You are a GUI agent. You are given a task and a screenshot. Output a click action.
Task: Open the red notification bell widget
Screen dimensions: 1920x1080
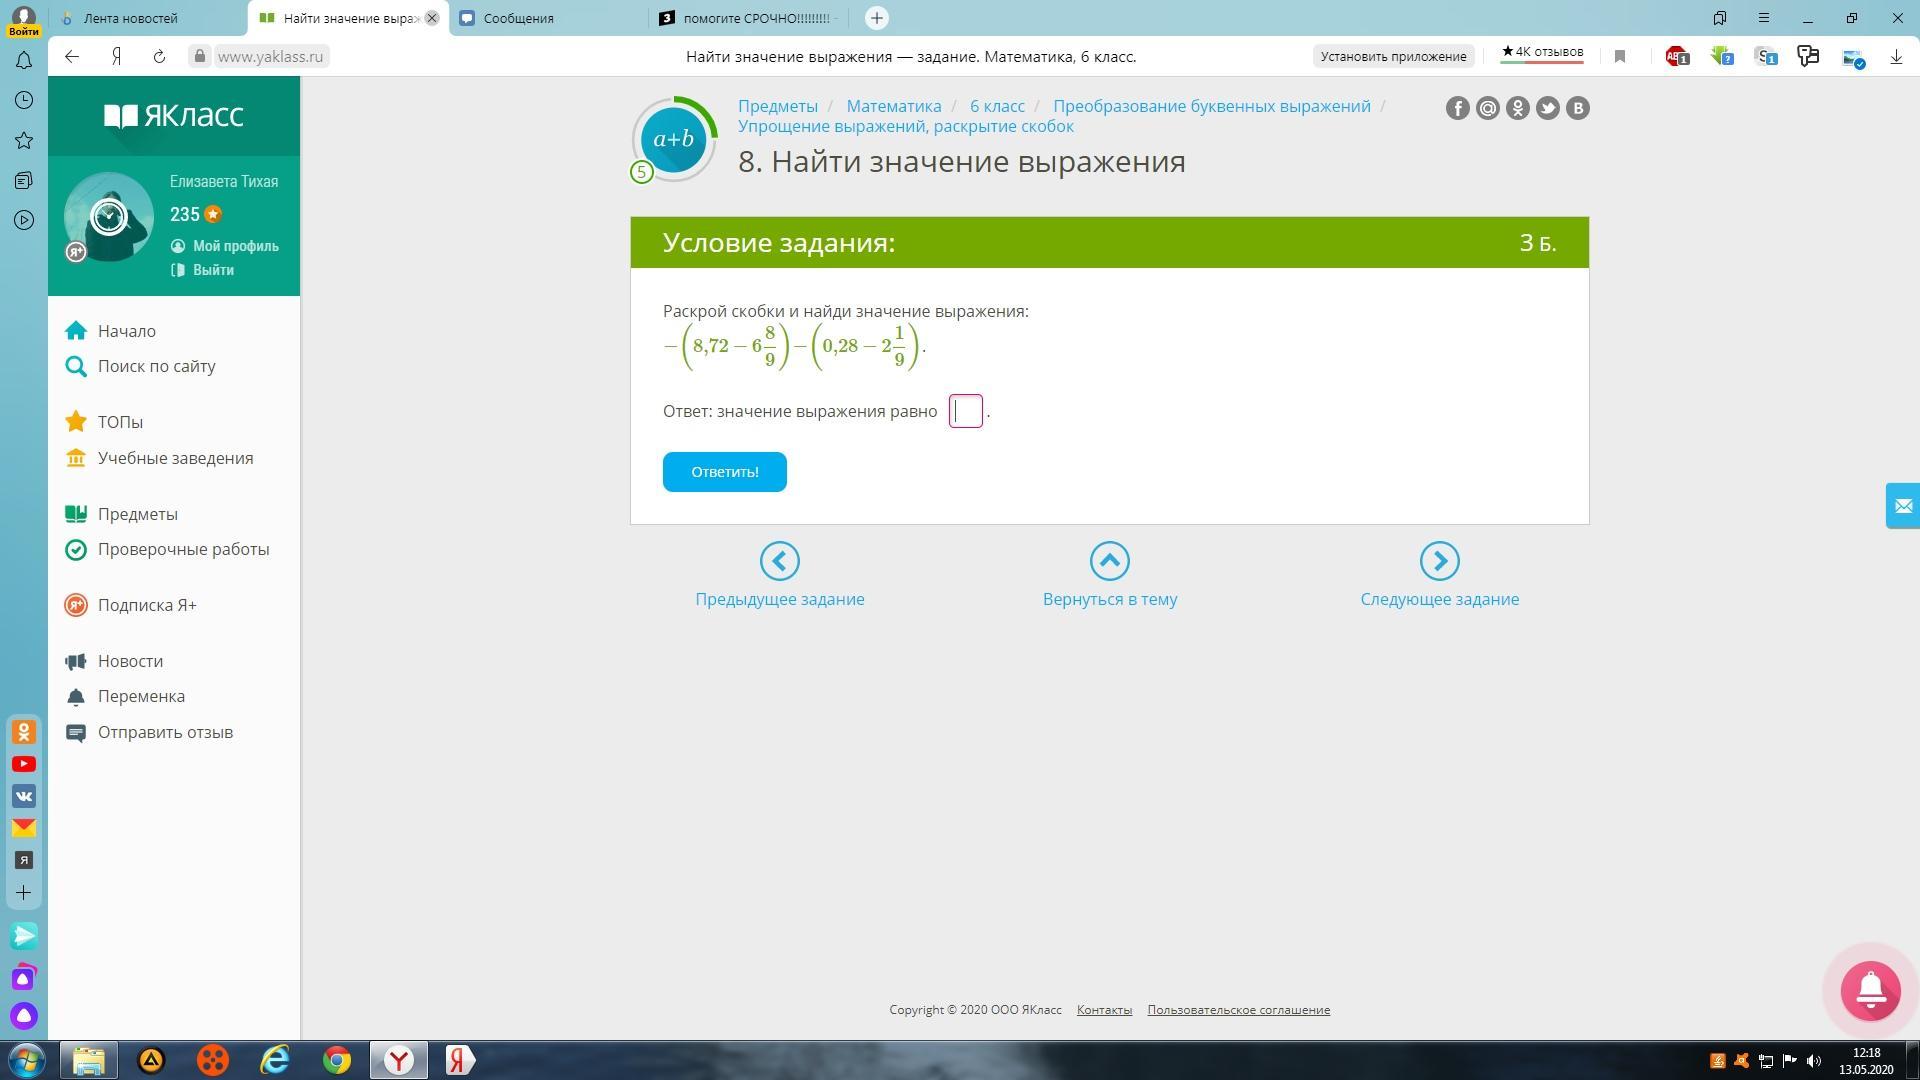[x=1870, y=990]
